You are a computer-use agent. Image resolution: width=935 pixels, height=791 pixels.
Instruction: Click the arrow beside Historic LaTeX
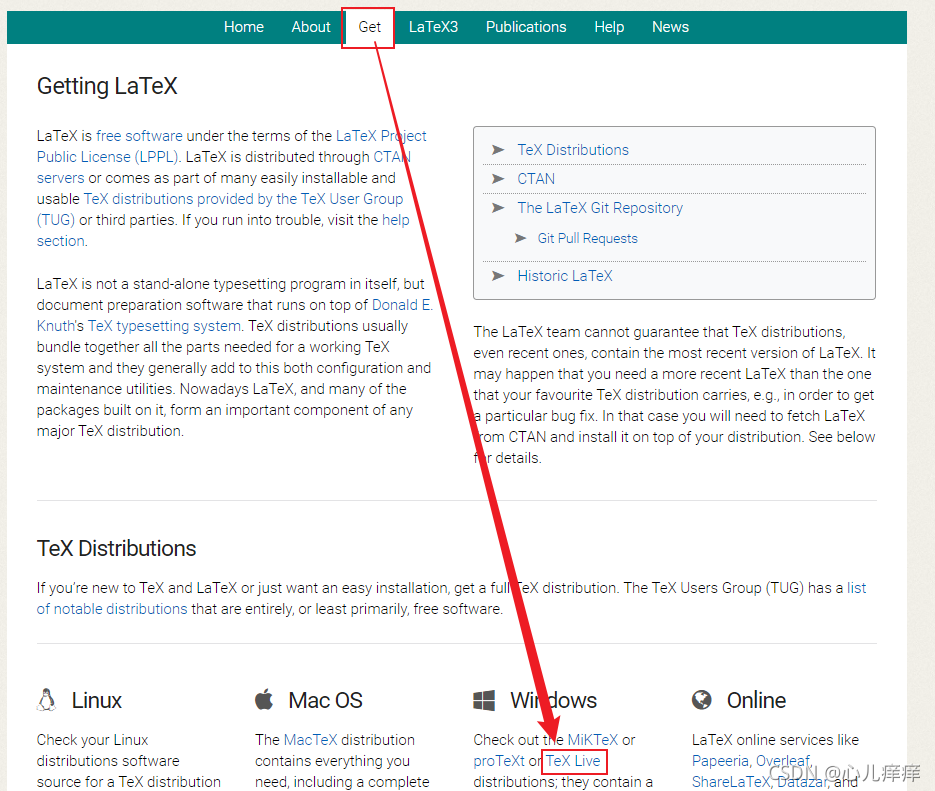498,276
